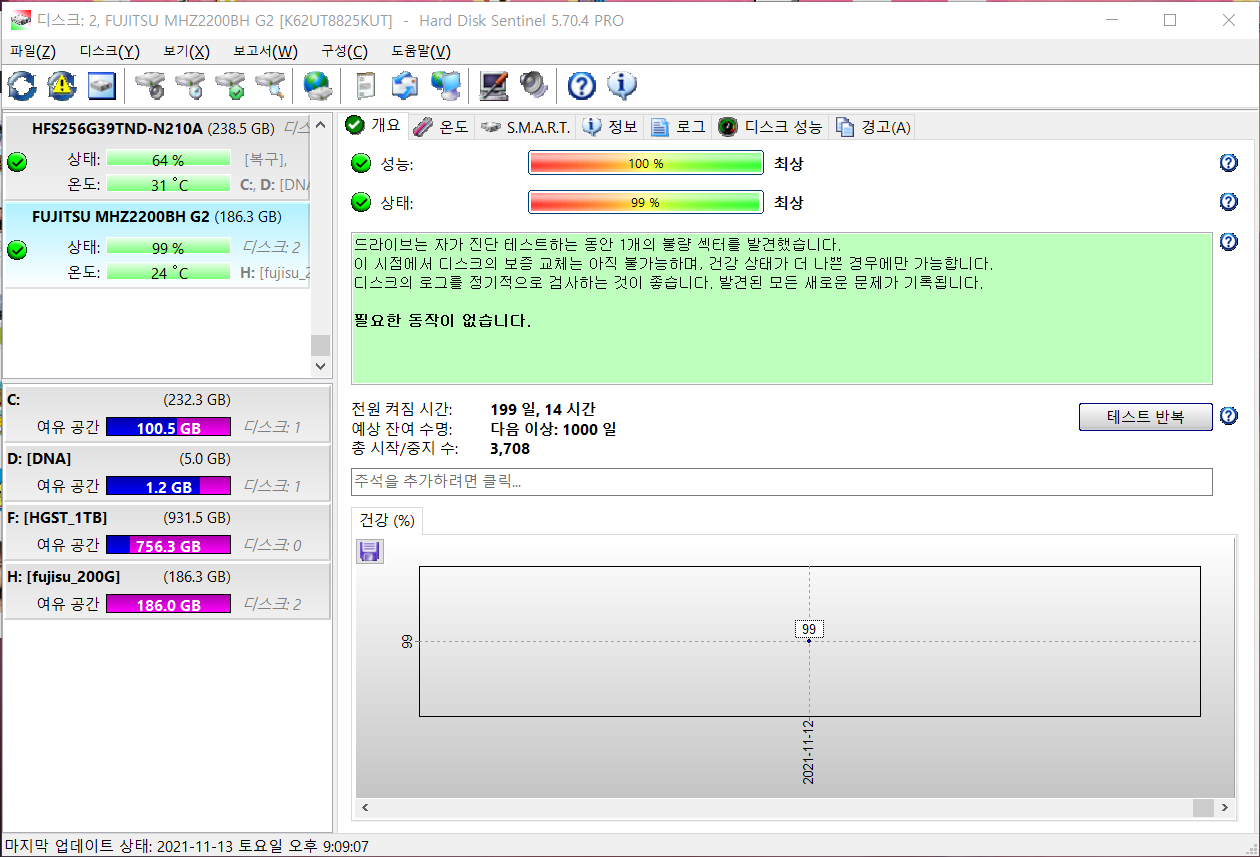This screenshot has width=1260, height=857.
Task: Click the floppy save icon on health chart
Action: [370, 551]
